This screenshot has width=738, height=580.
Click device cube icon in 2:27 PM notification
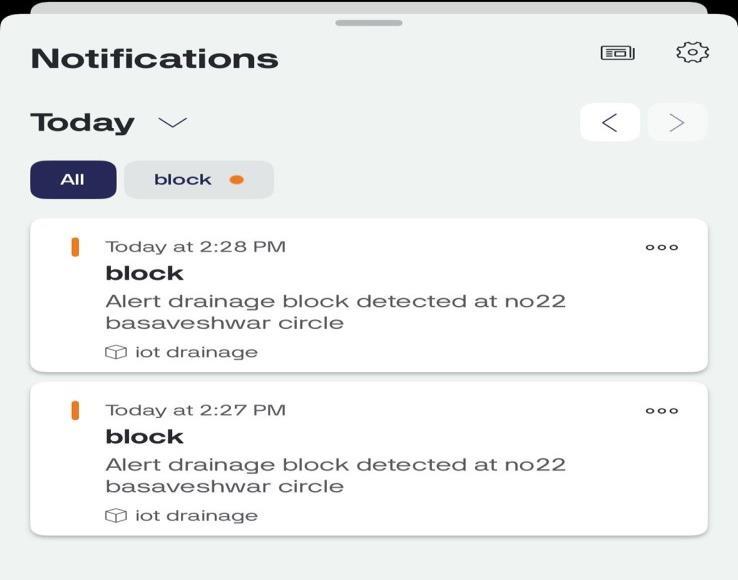pyautogui.click(x=116, y=516)
